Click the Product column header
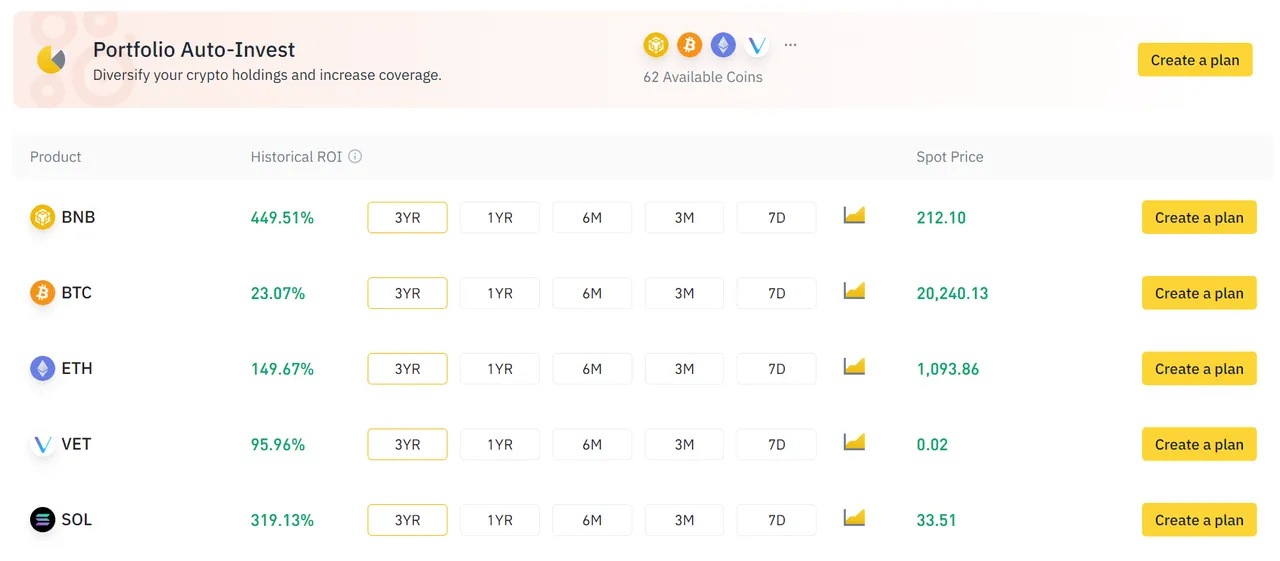This screenshot has height=561, width=1280. (56, 157)
